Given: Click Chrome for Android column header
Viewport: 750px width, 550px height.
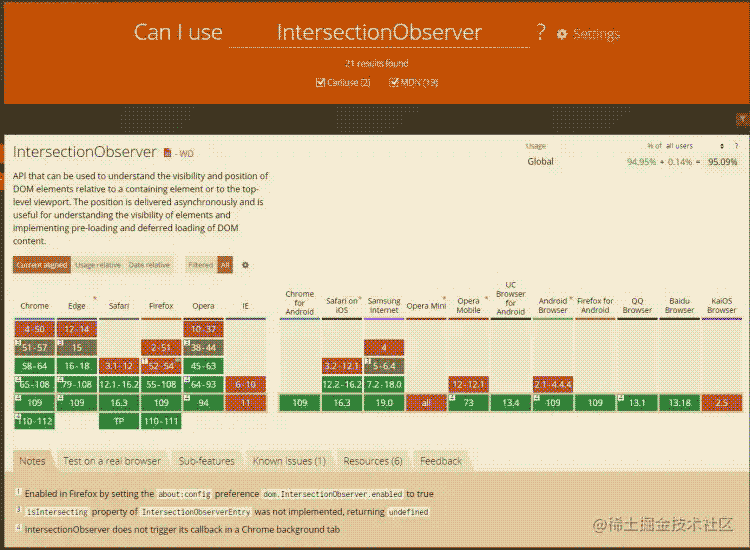Looking at the screenshot, I should click(299, 303).
